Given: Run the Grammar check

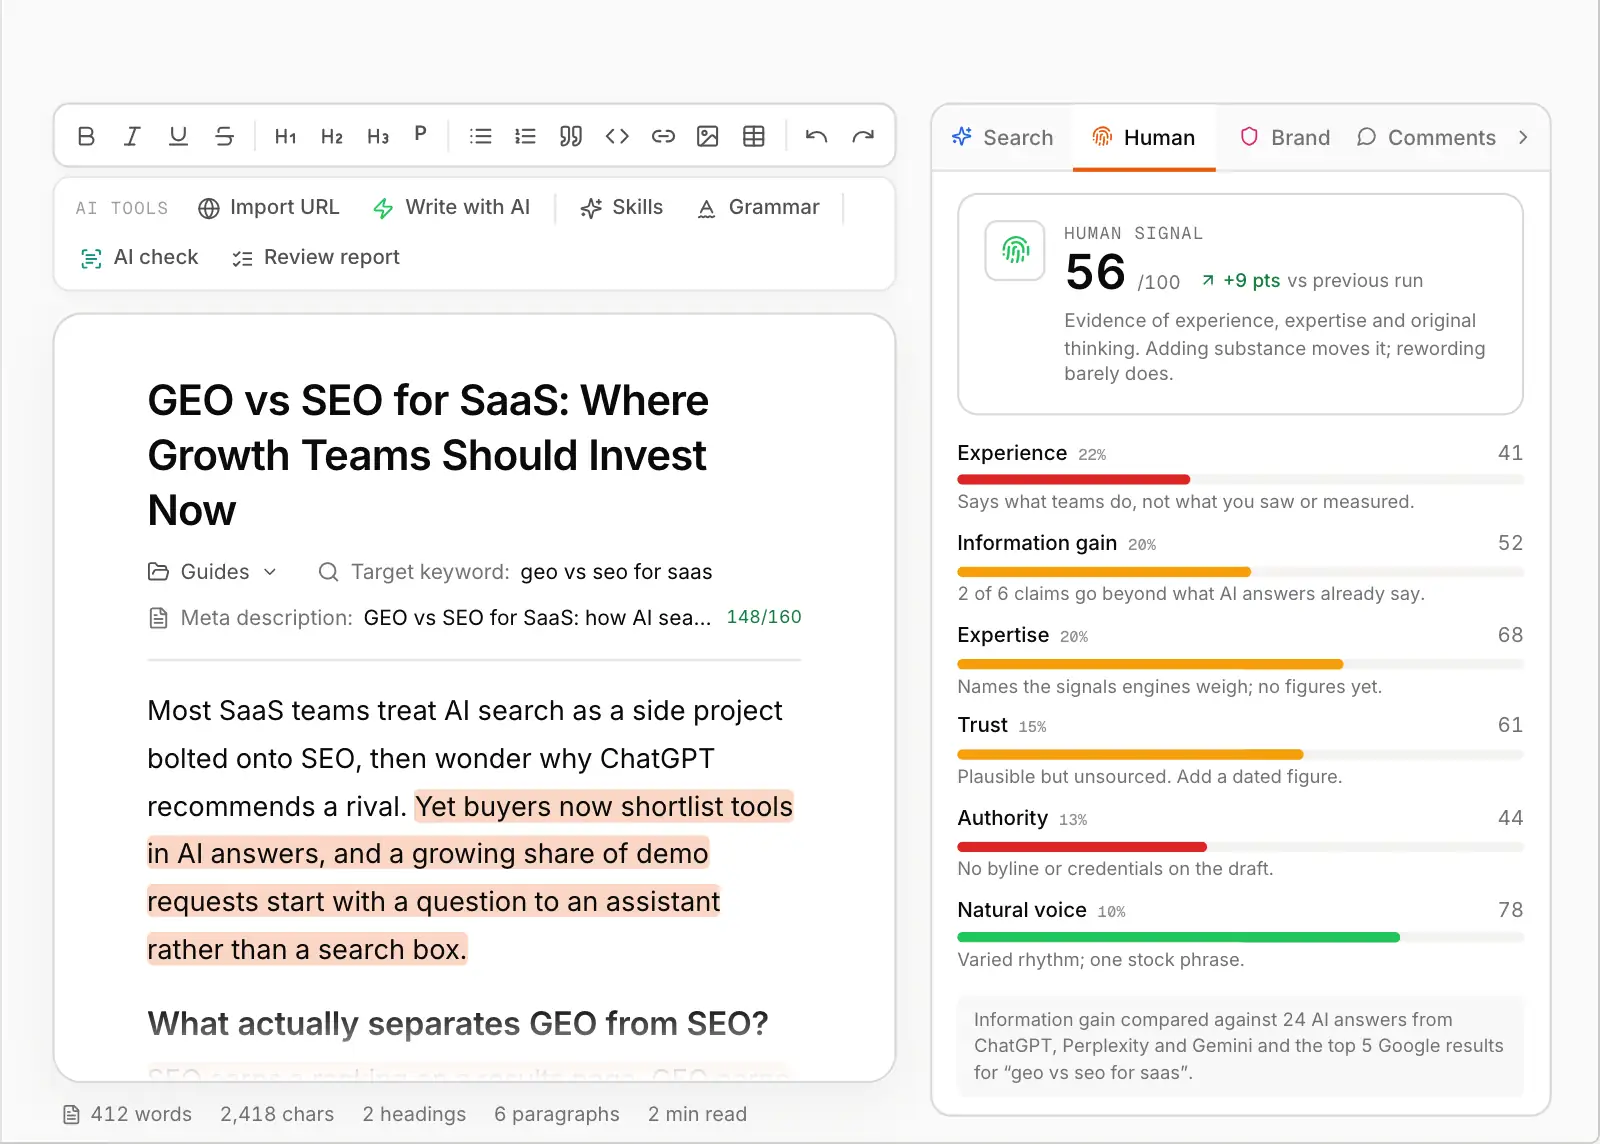Looking at the screenshot, I should pos(758,207).
